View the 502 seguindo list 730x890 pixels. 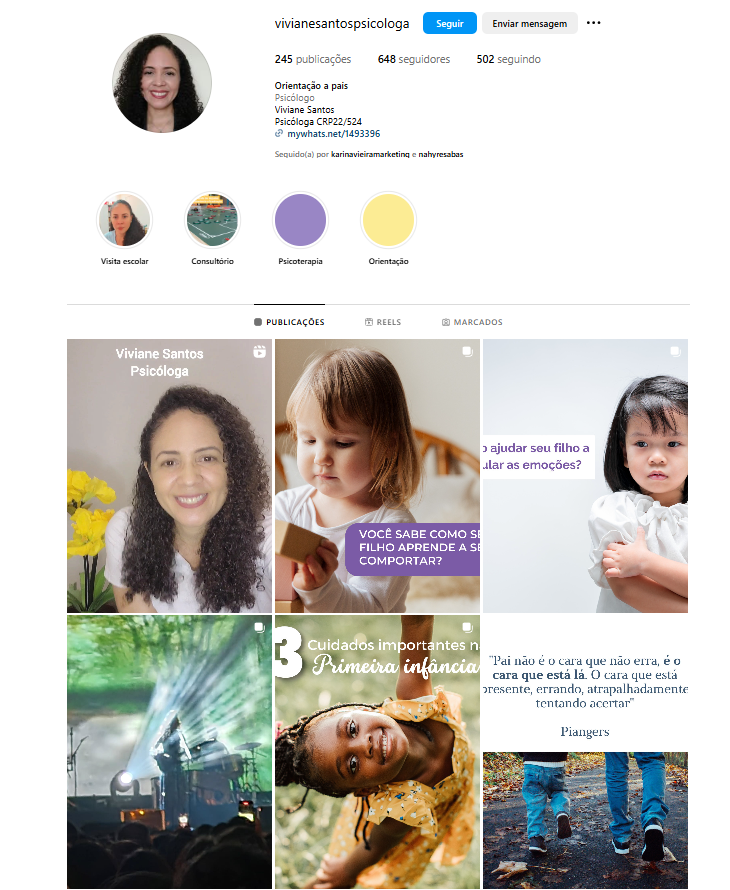point(509,59)
